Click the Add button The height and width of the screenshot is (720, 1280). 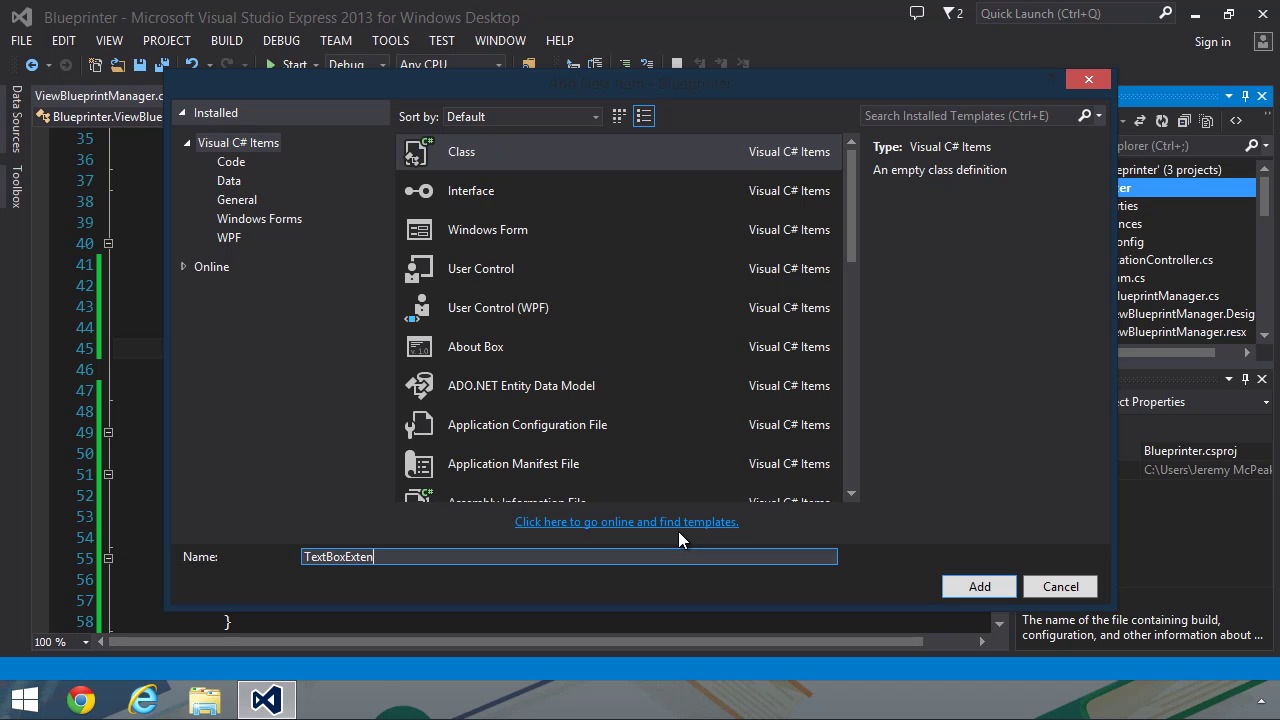coord(980,587)
